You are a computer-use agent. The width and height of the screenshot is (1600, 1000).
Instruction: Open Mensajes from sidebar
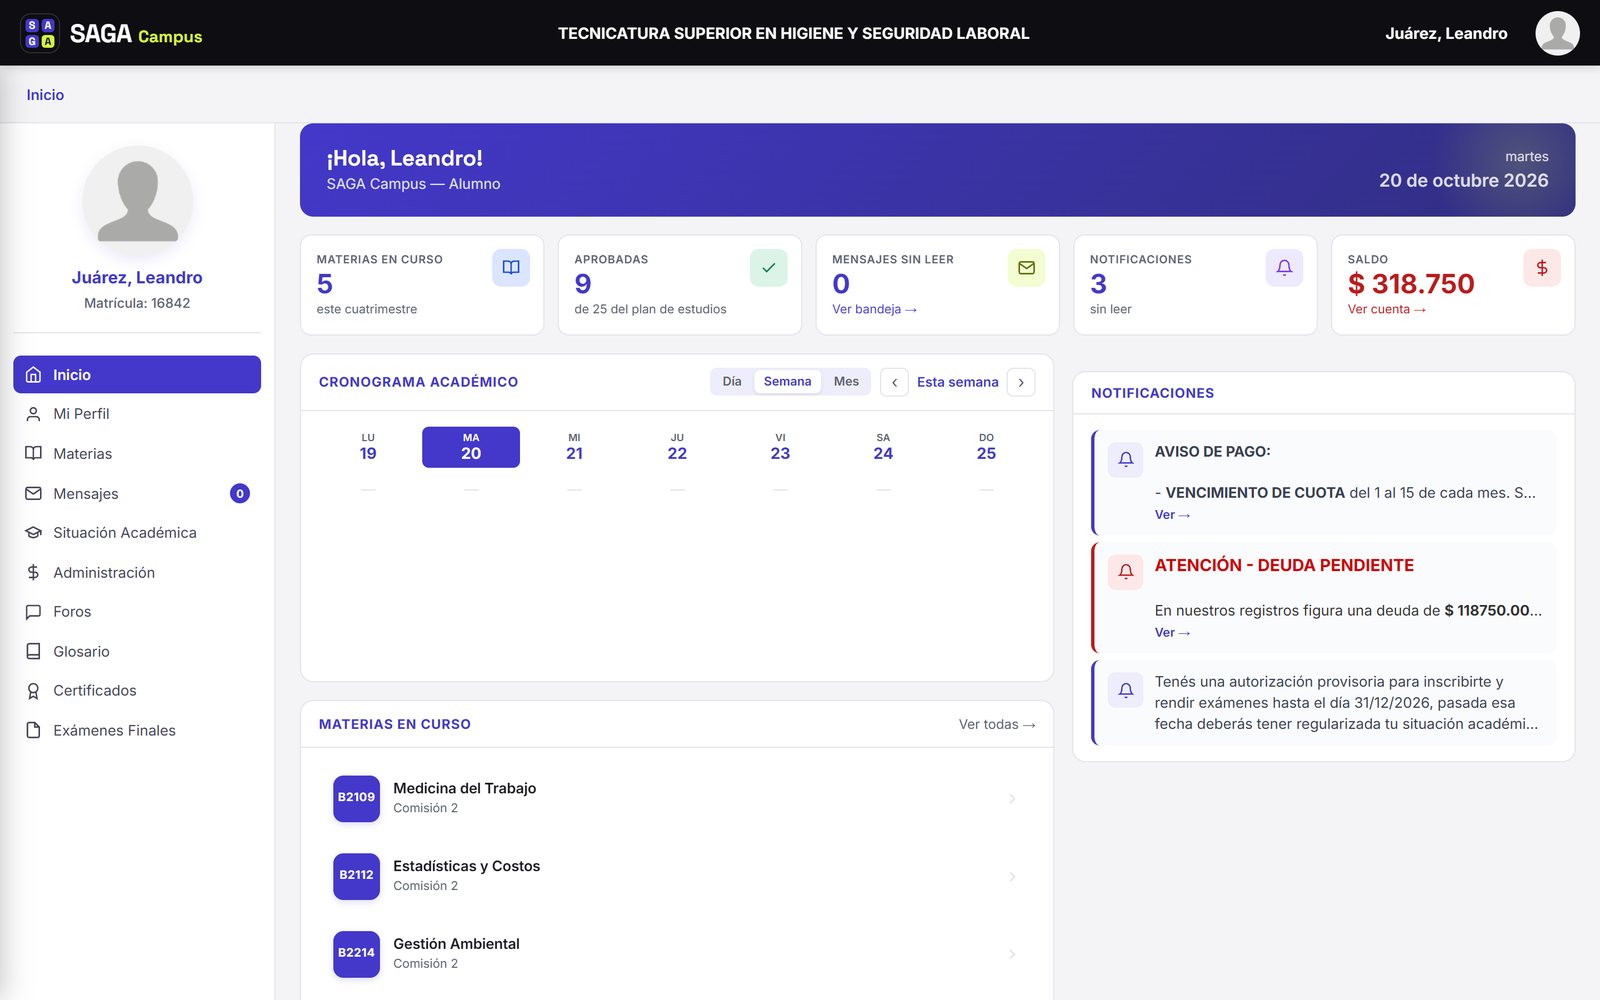[x=137, y=493]
